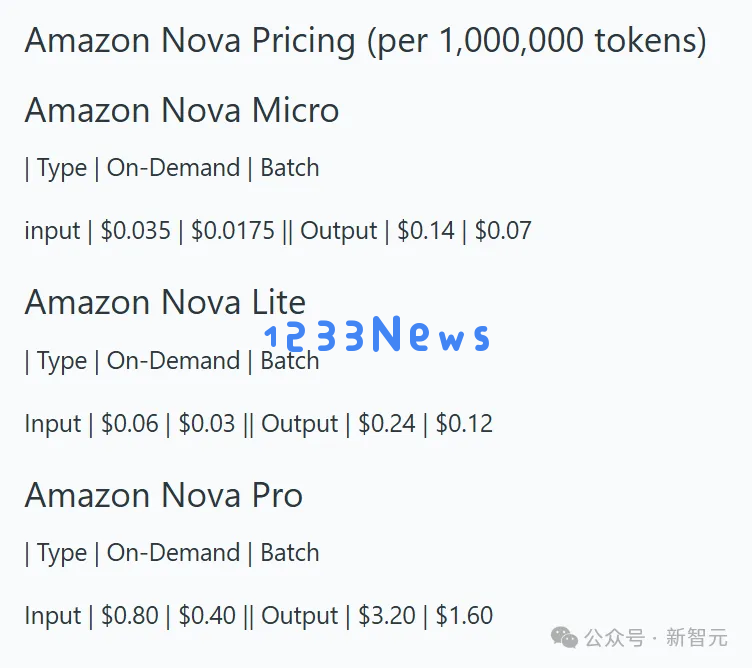Select the Amazon Nova Micro heading
The image size is (752, 668).
[182, 110]
